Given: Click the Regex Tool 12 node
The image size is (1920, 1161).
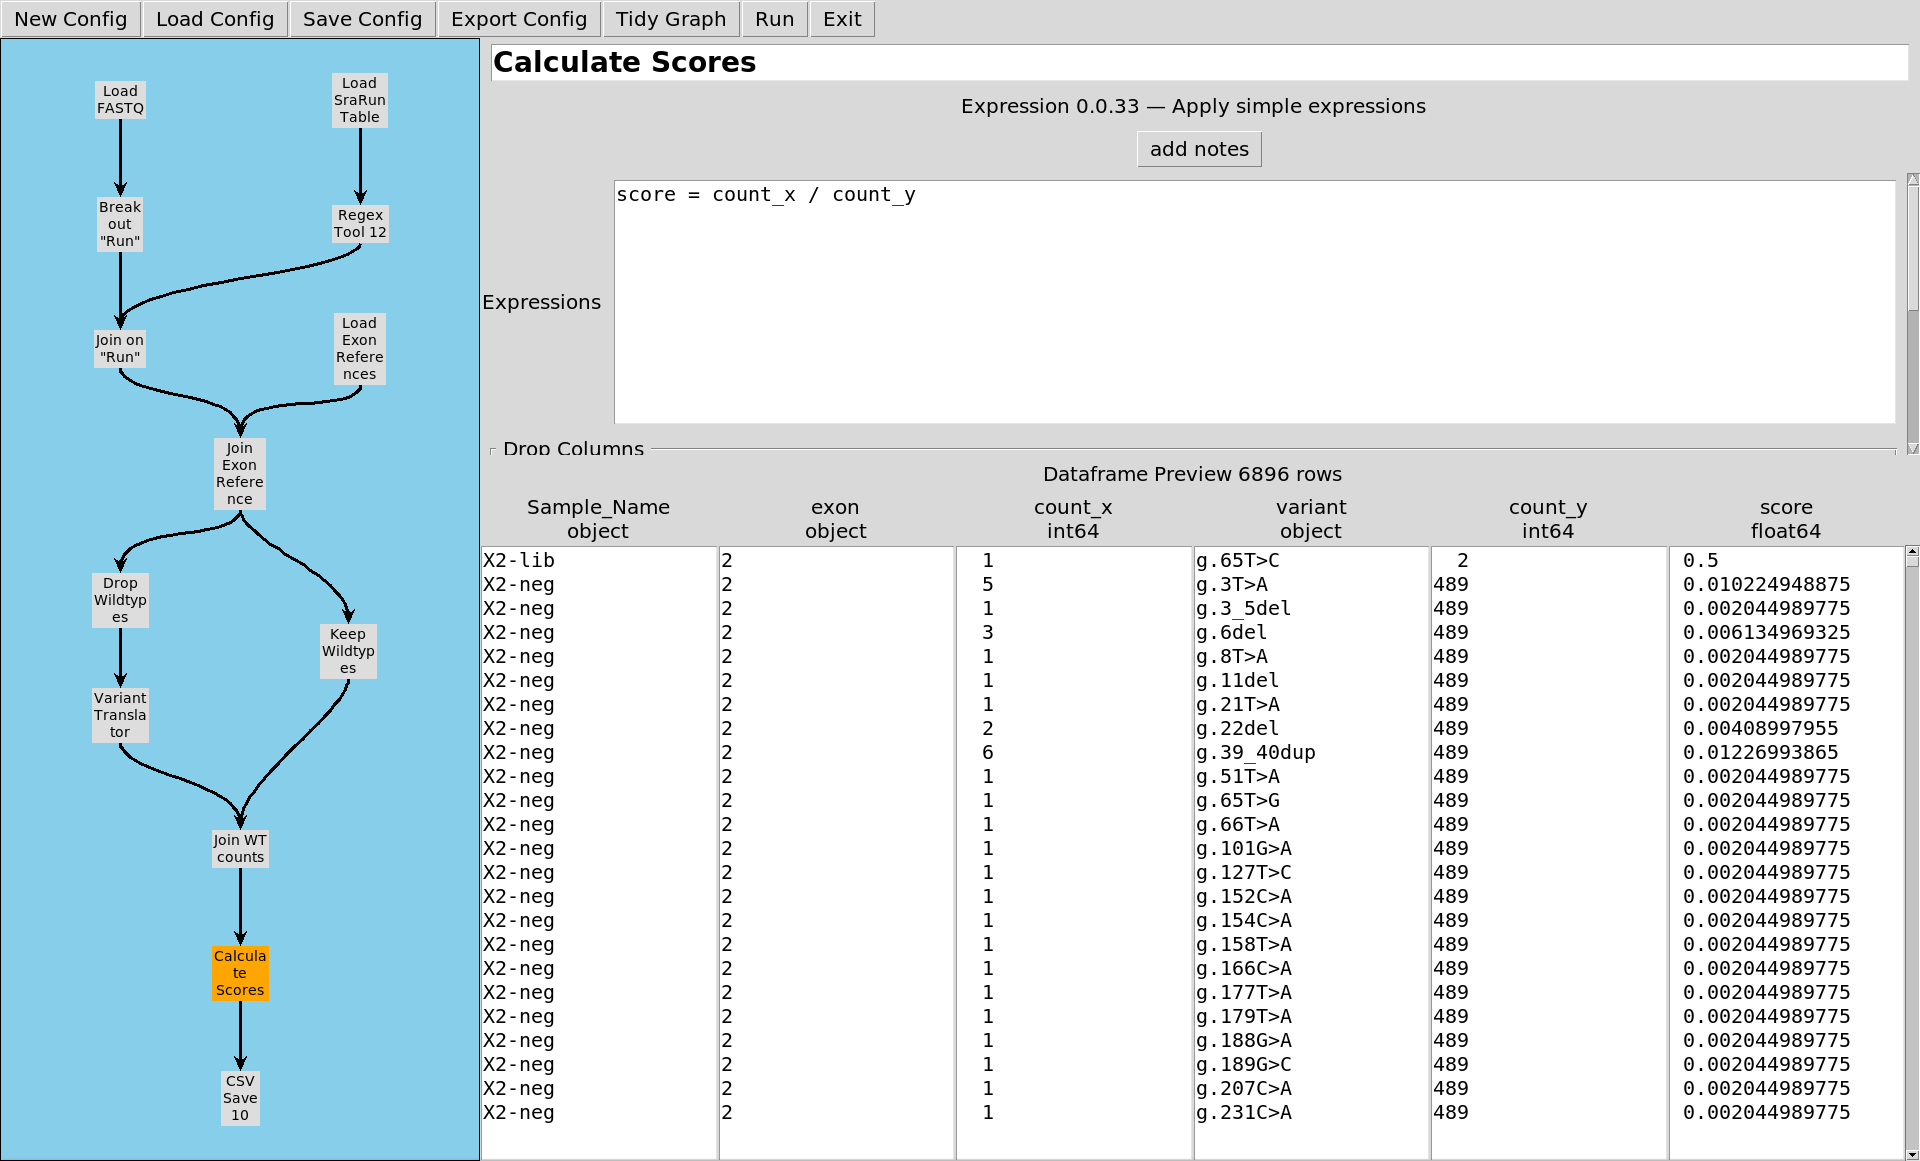Looking at the screenshot, I should coord(360,224).
